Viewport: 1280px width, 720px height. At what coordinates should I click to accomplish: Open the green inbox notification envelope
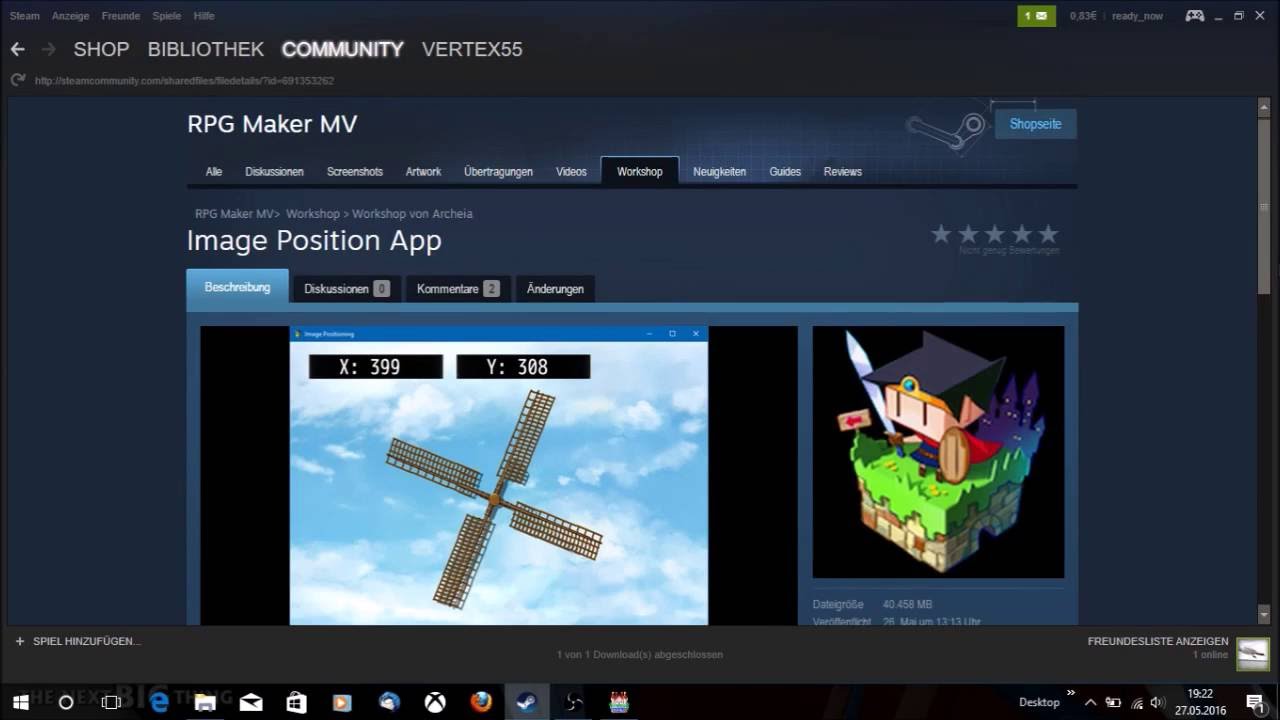tap(1037, 16)
